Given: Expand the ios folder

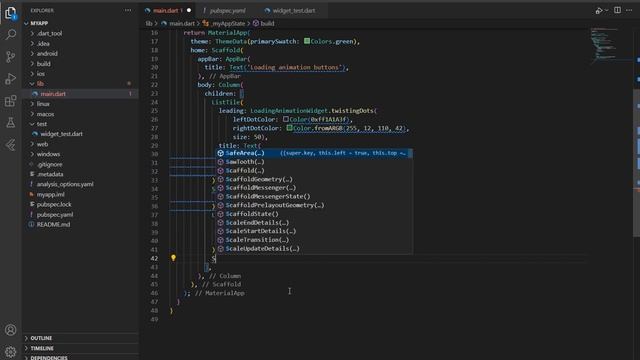Looking at the screenshot, I should tap(40, 74).
